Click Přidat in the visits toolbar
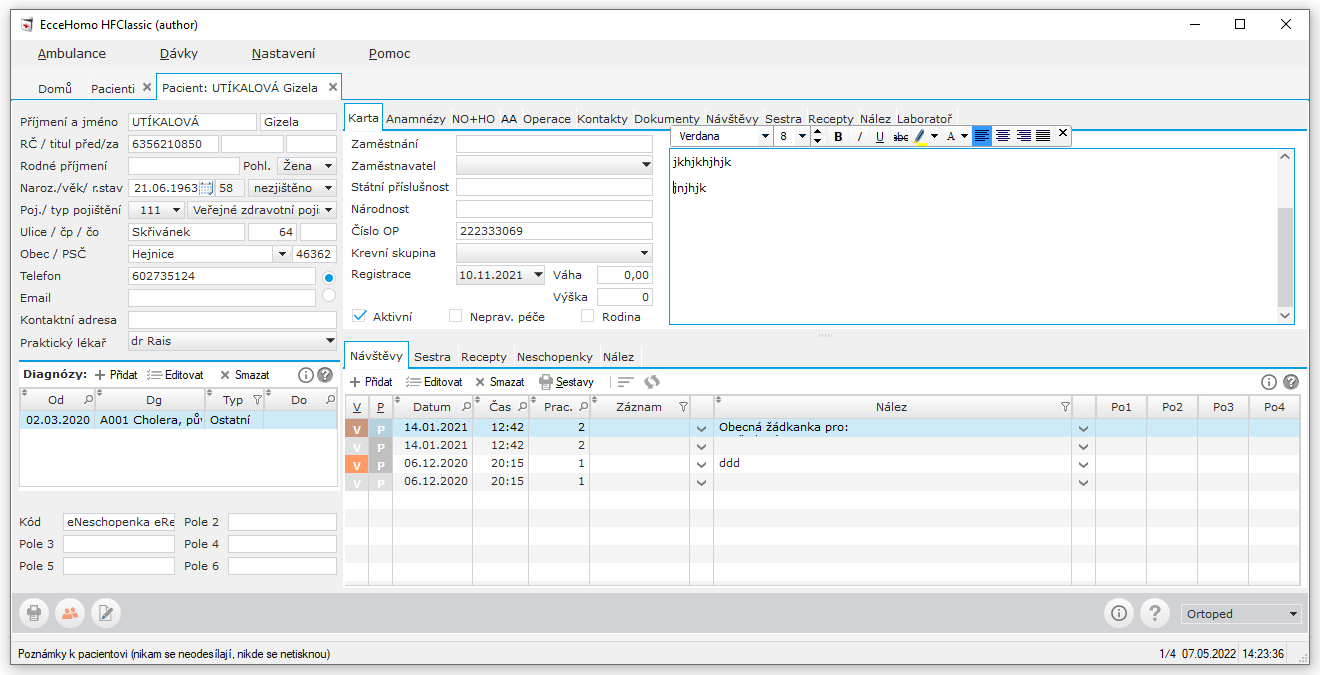 (371, 382)
